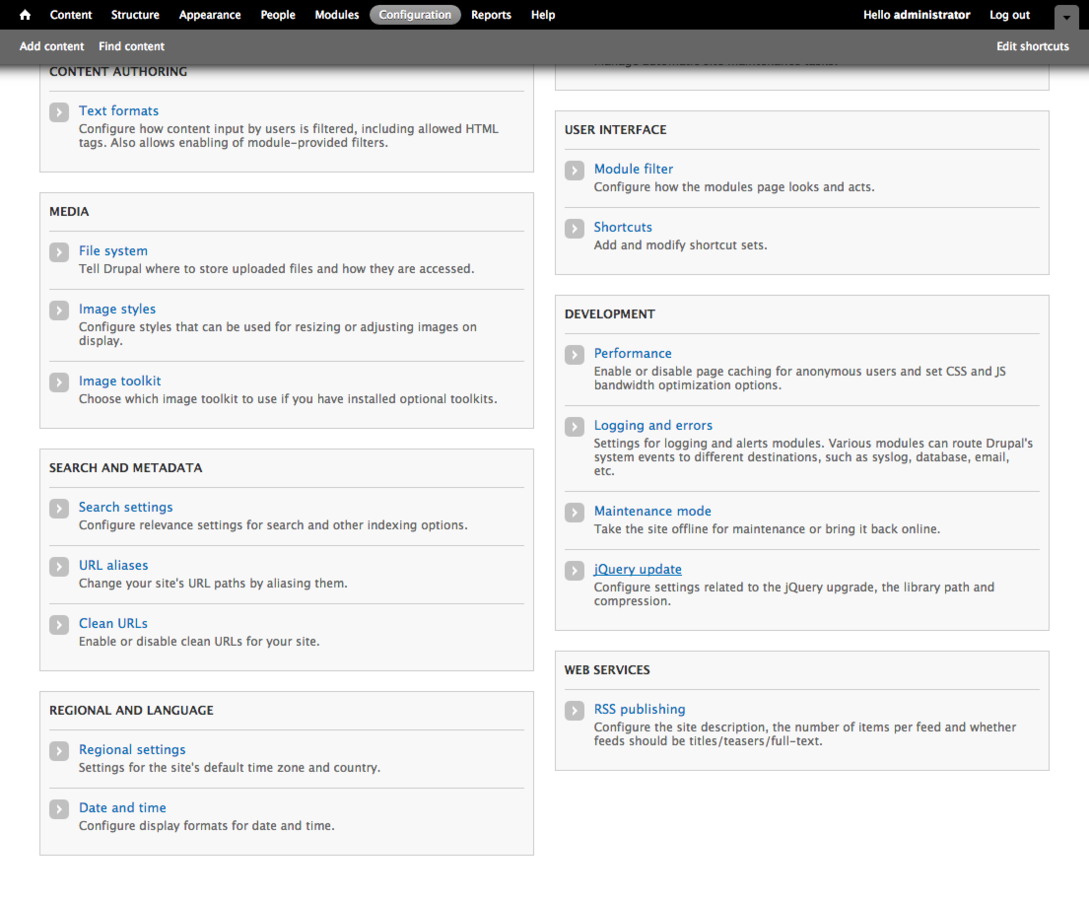Open Regional settings page
Image resolution: width=1089 pixels, height=900 pixels.
click(132, 749)
